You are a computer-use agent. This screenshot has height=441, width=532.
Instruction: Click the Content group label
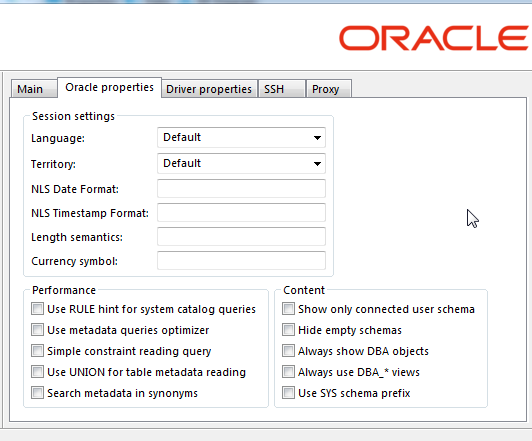coord(304,290)
